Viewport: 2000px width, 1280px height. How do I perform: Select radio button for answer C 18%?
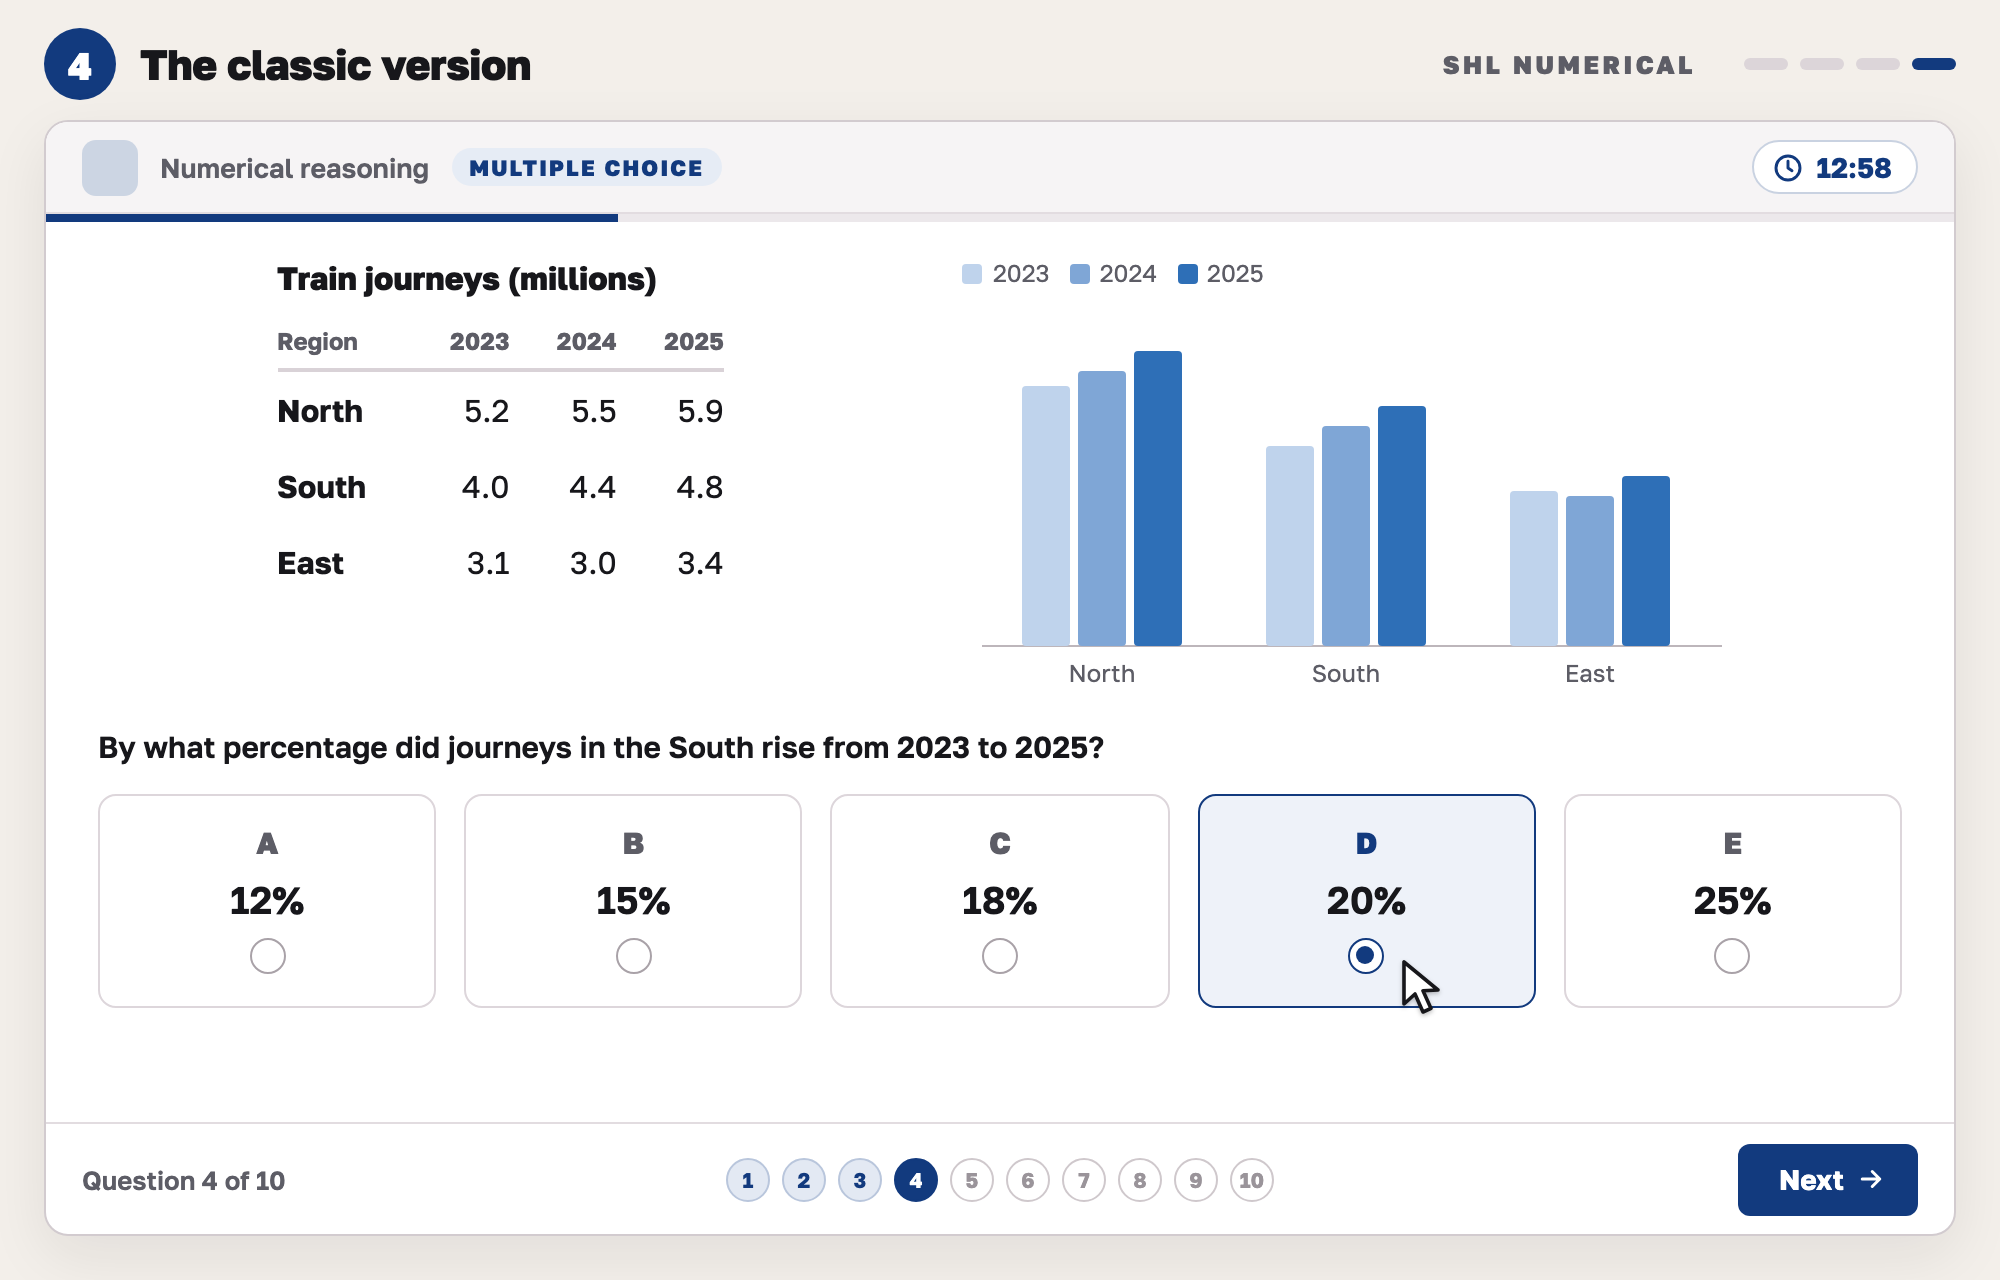[x=999, y=956]
